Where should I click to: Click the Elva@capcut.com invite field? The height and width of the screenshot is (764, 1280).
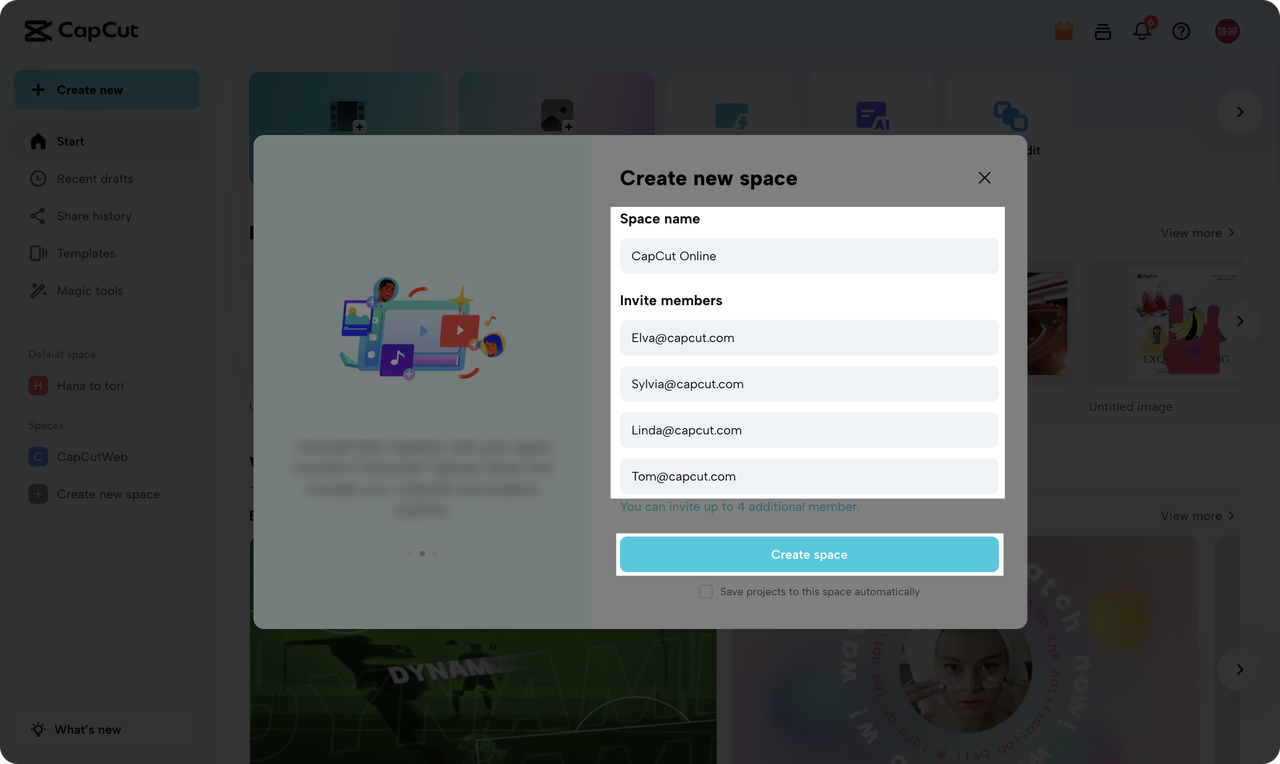point(809,338)
